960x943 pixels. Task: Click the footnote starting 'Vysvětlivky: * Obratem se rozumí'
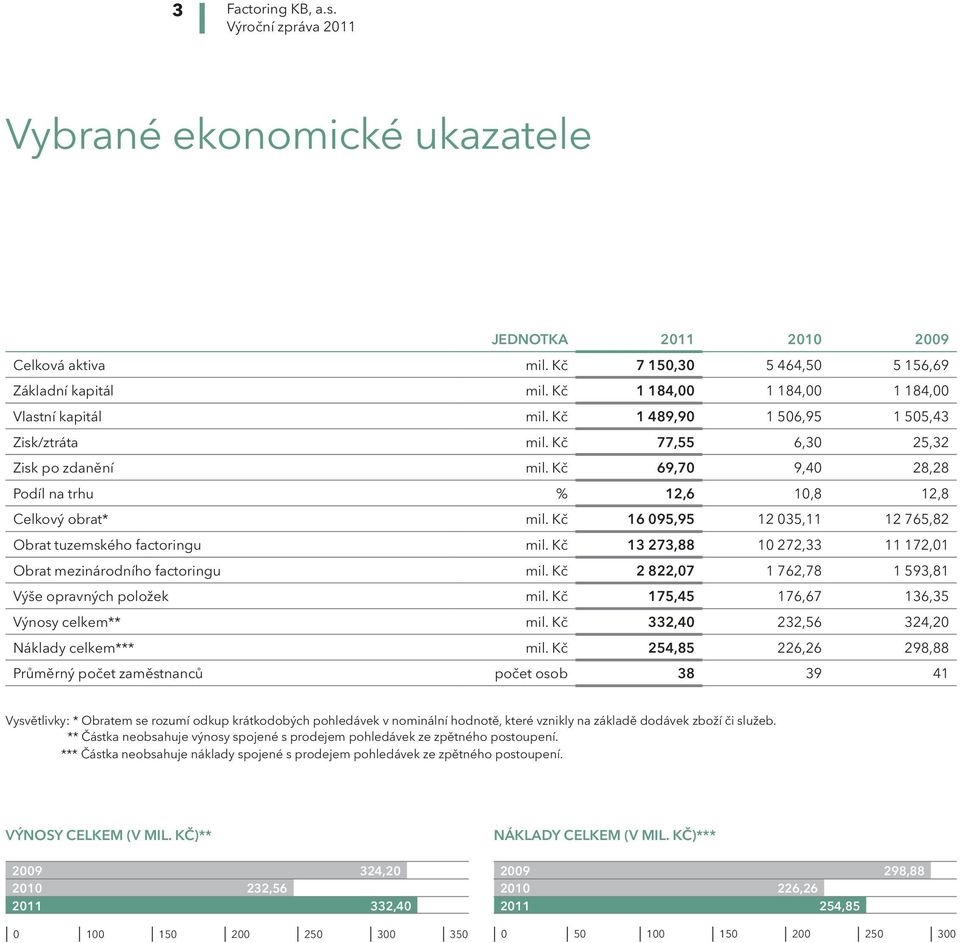[391, 721]
